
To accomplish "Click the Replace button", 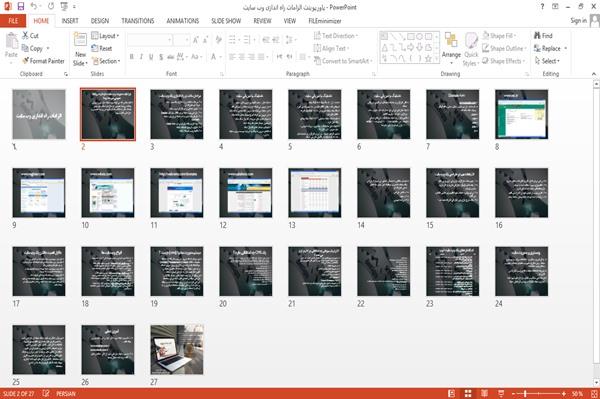I will coord(551,48).
